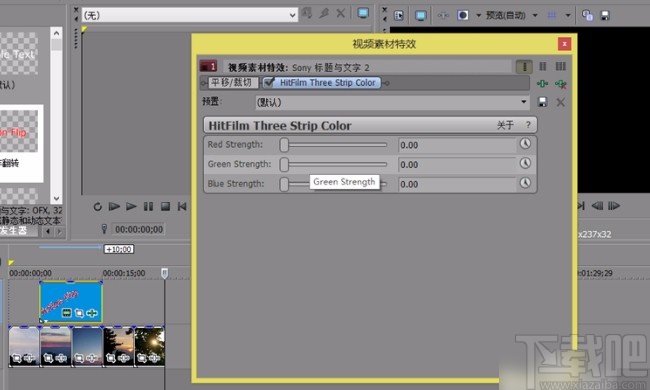This screenshot has width=650, height=390.
Task: Click the 00:00:00;00 timecode field in trimmer
Action: [139, 229]
